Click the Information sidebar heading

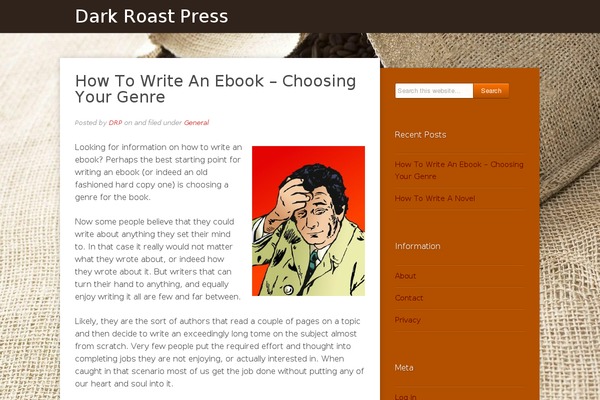417,246
